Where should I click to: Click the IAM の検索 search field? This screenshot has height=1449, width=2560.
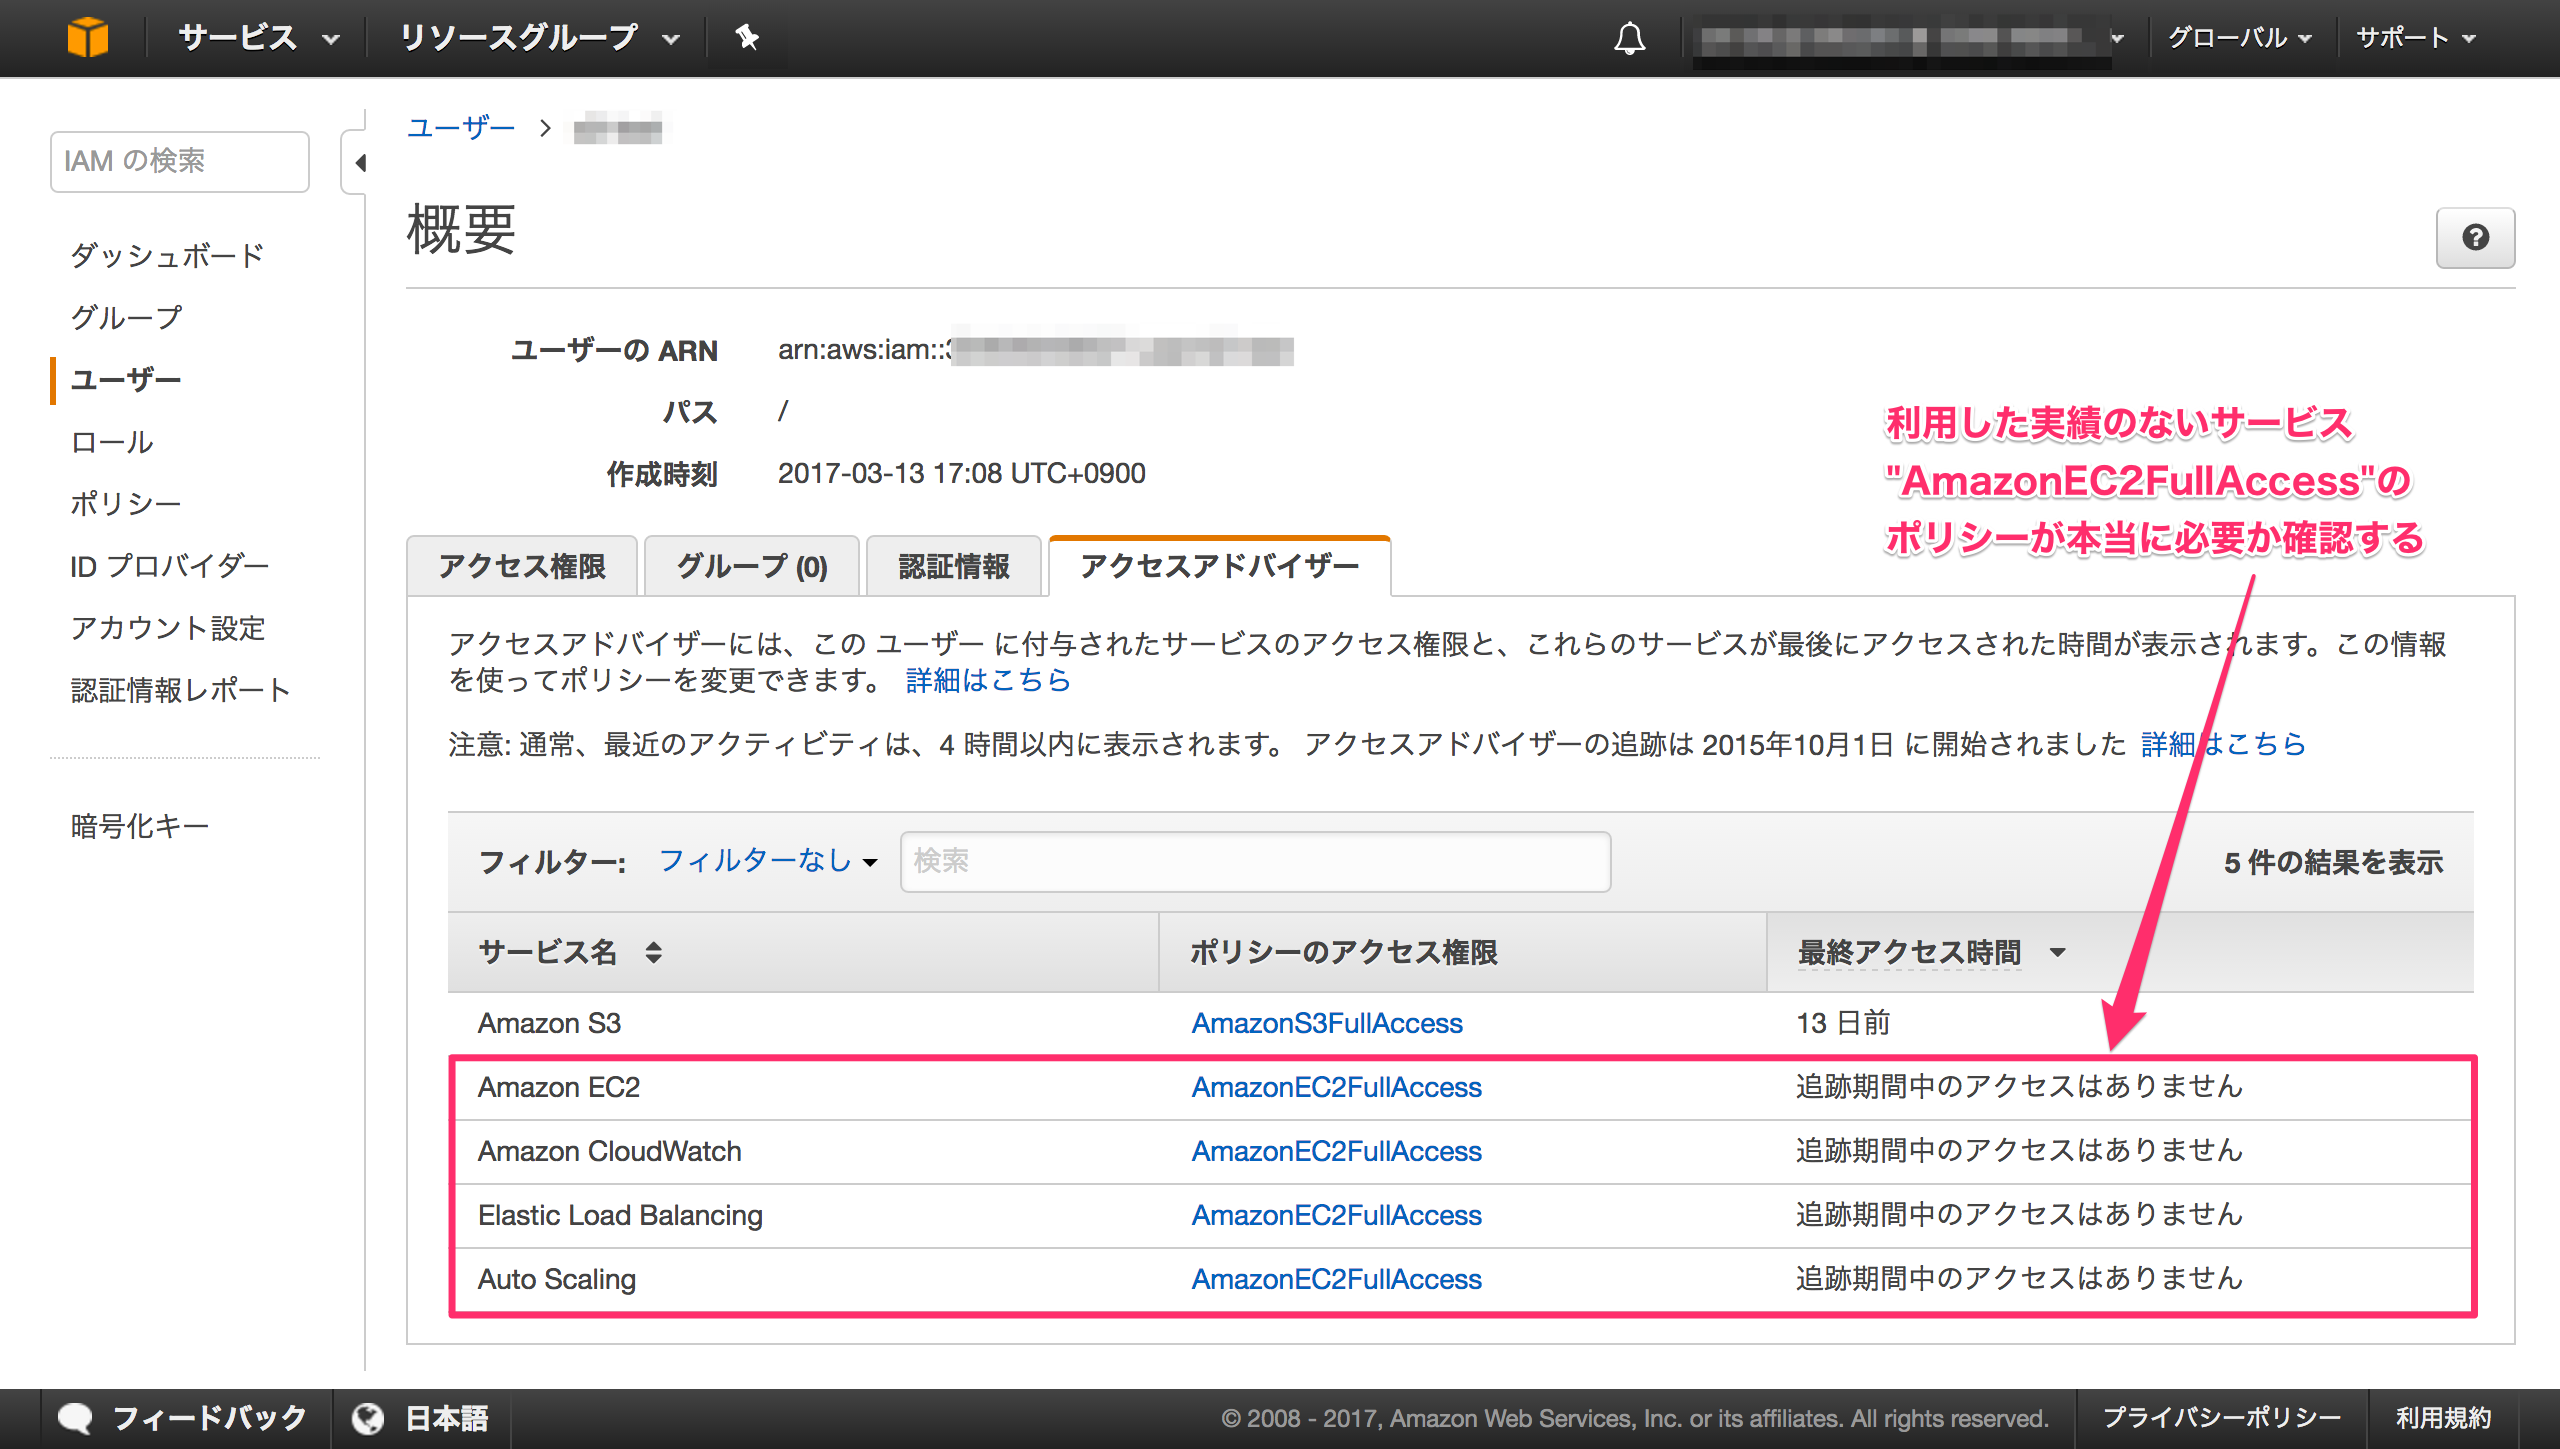click(x=180, y=161)
